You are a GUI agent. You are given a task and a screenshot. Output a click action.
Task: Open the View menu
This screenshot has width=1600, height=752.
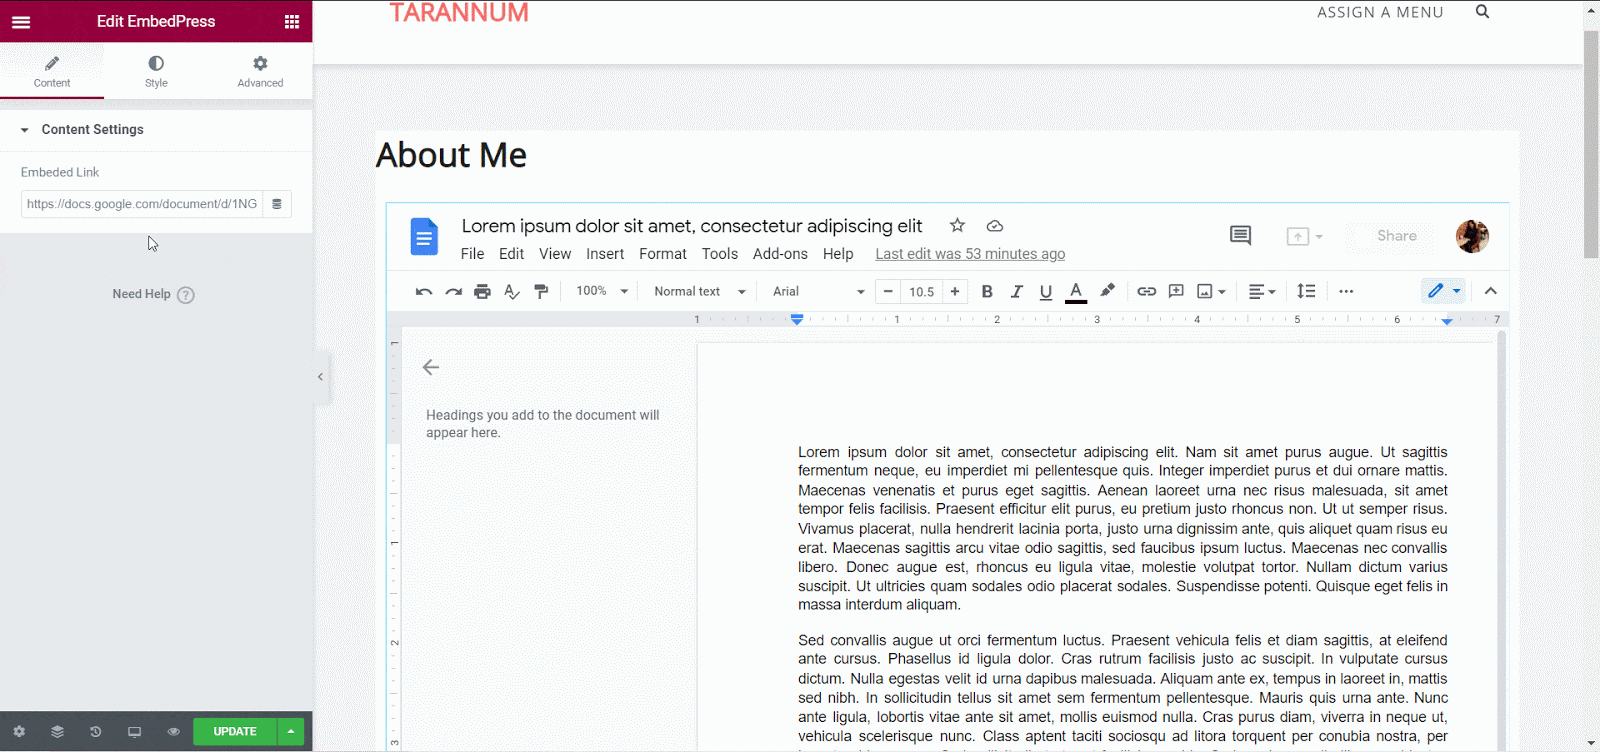[x=555, y=254]
